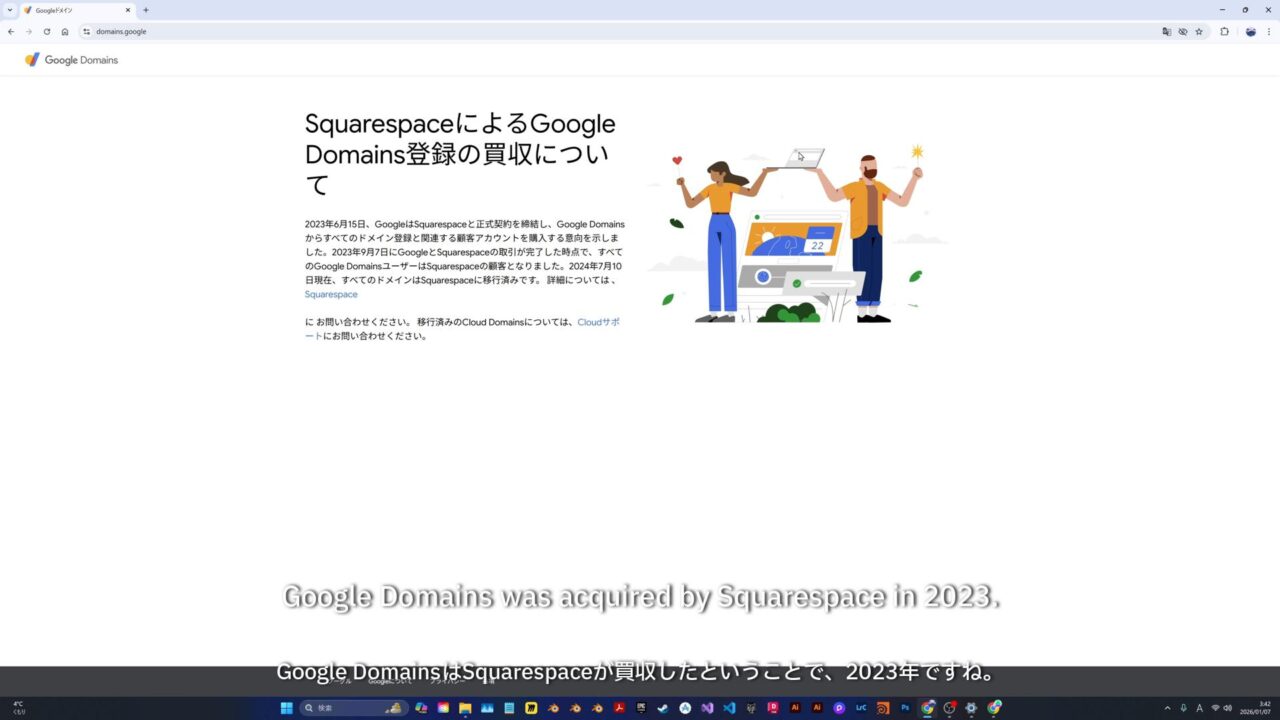
Task: Go to the browser home page
Action: point(65,32)
